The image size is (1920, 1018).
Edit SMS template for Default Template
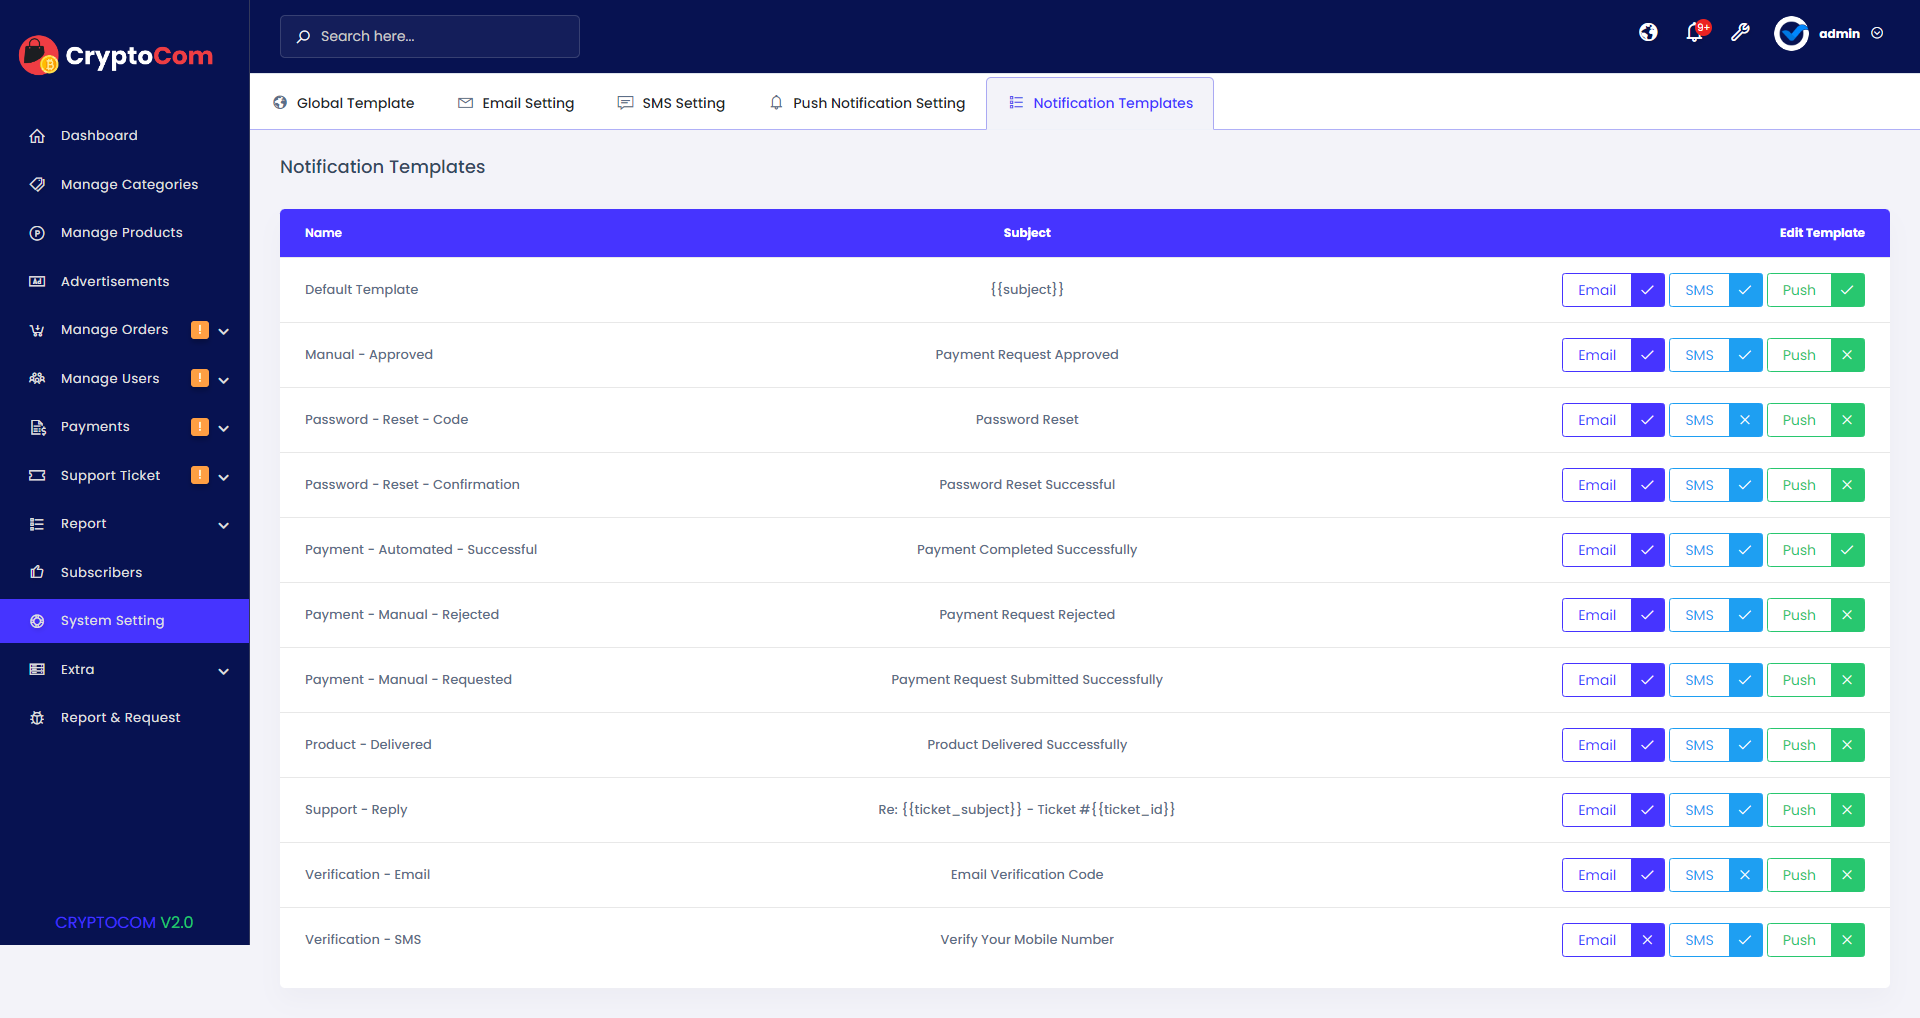point(1699,290)
